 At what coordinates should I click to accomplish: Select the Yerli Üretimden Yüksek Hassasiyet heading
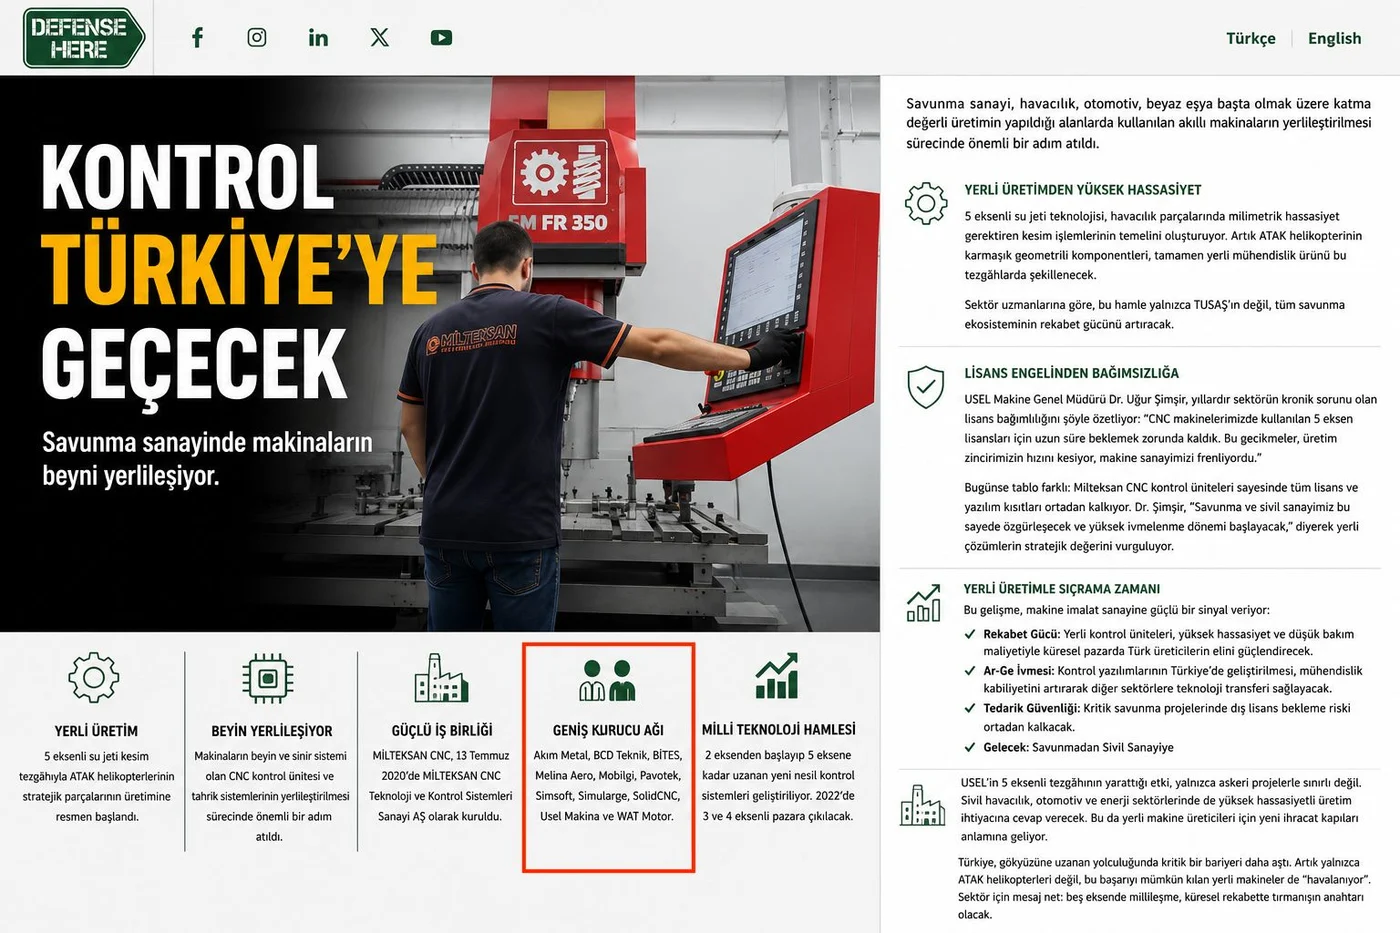pyautogui.click(x=1083, y=190)
